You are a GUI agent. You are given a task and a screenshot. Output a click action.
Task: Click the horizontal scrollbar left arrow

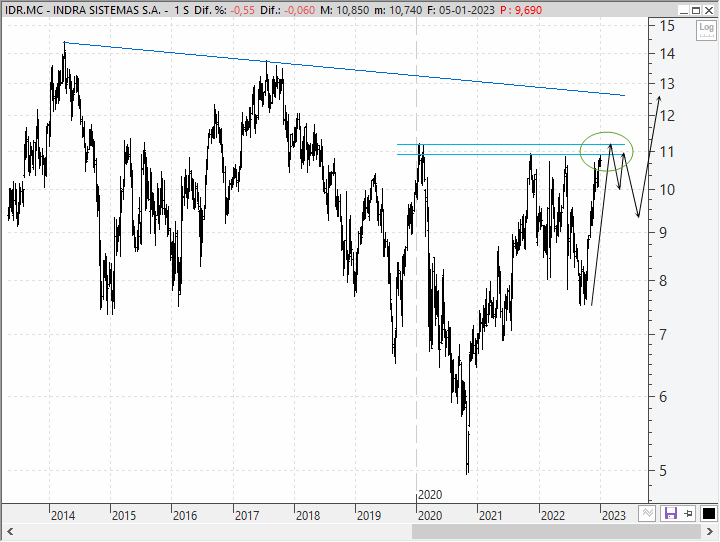(x=10, y=532)
